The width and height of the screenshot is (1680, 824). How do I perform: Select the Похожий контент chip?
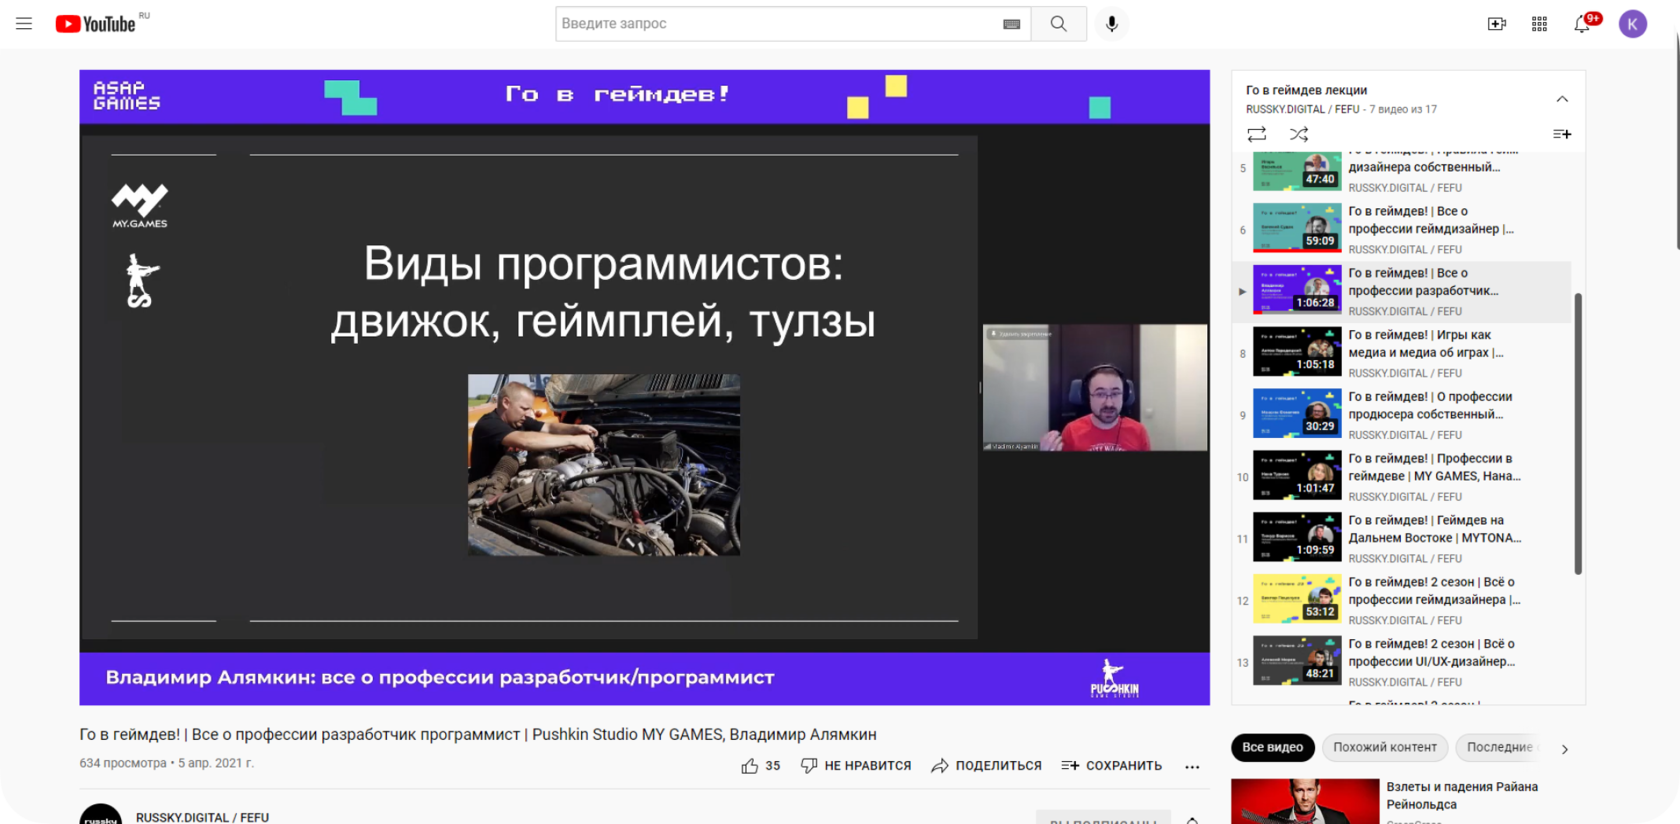[x=1385, y=748]
